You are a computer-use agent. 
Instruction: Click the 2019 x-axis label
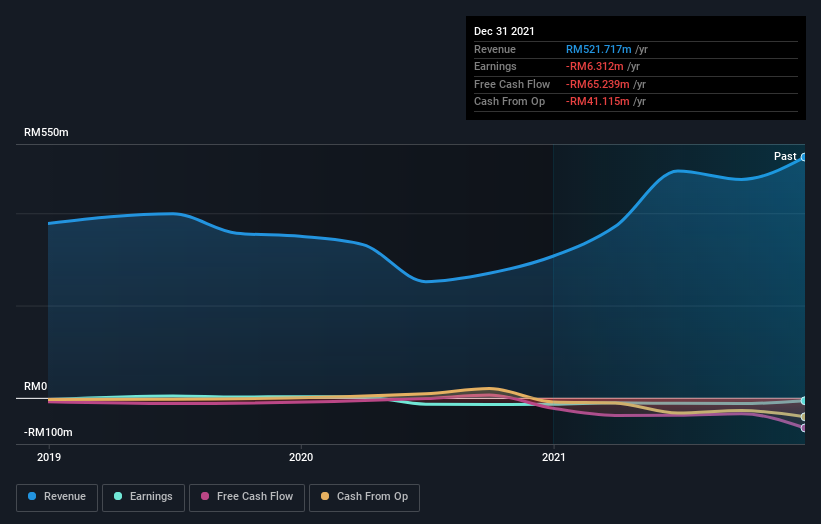point(49,458)
